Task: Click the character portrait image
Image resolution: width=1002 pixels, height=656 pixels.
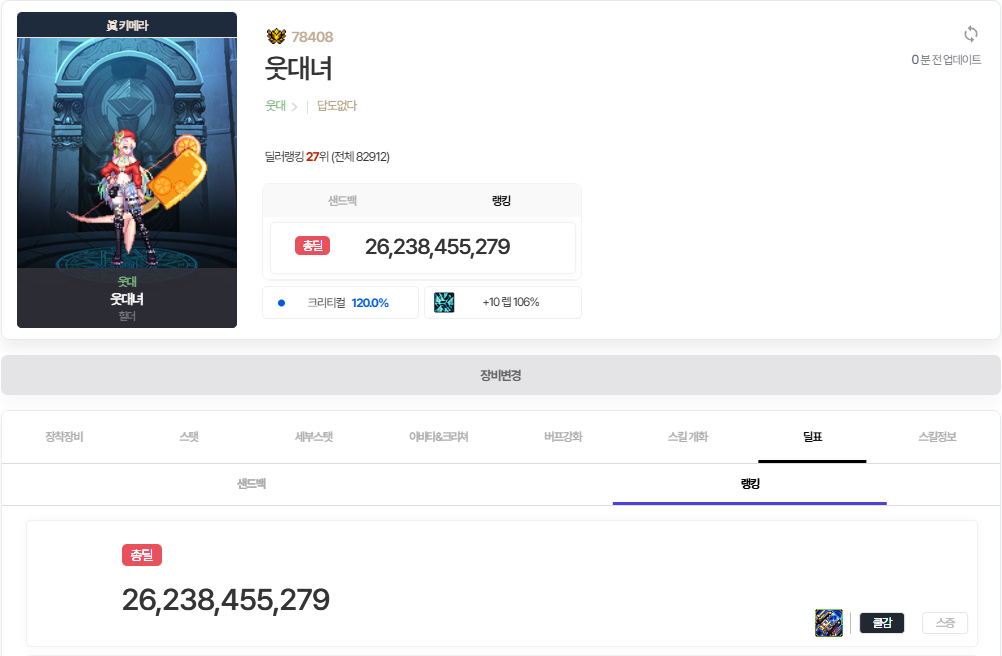Action: click(x=127, y=153)
